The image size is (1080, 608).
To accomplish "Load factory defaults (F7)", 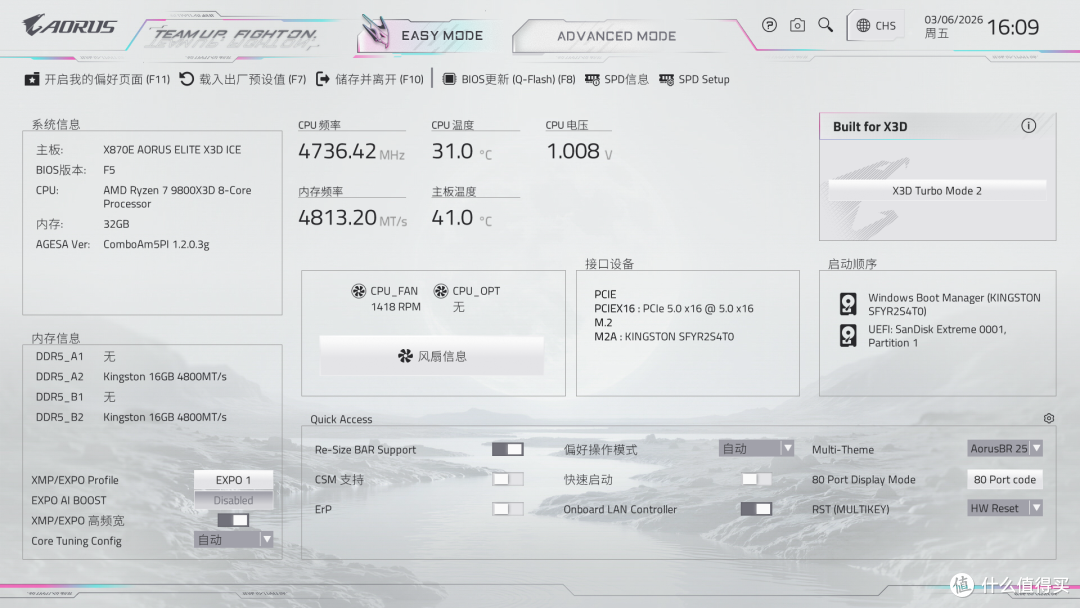I will (242, 79).
